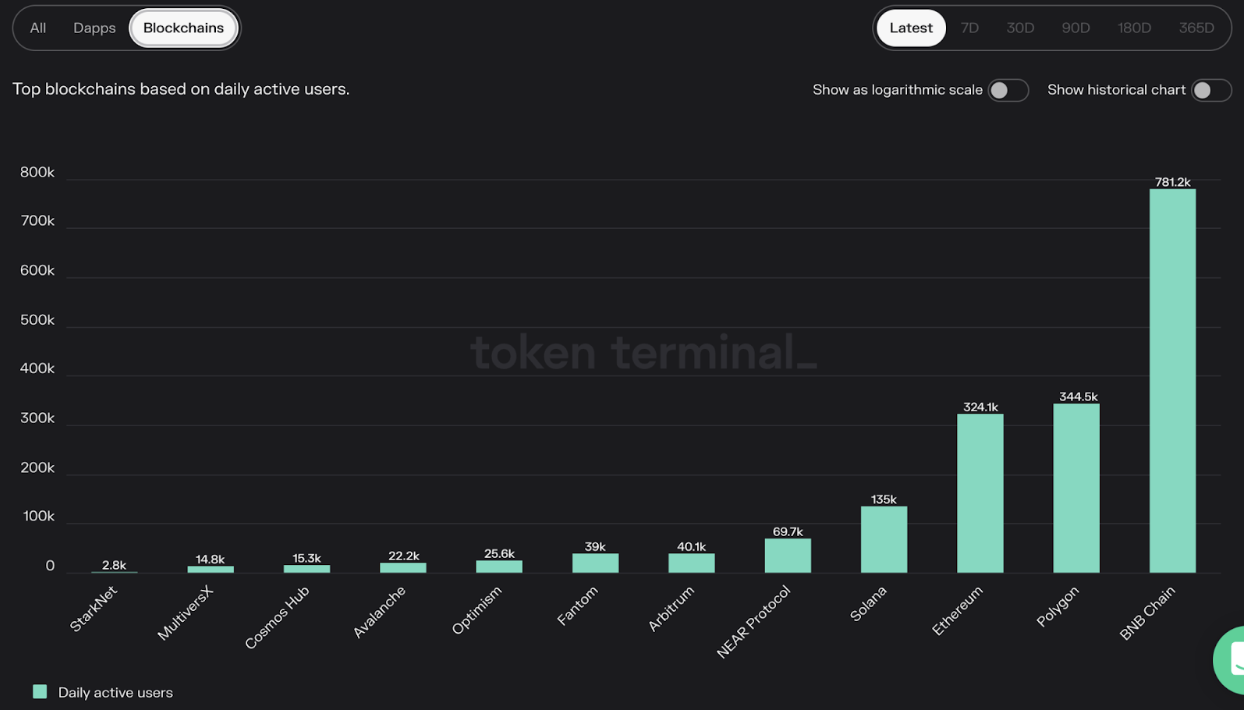The width and height of the screenshot is (1244, 710).
Task: Select the Blockchains tab
Action: (x=183, y=28)
